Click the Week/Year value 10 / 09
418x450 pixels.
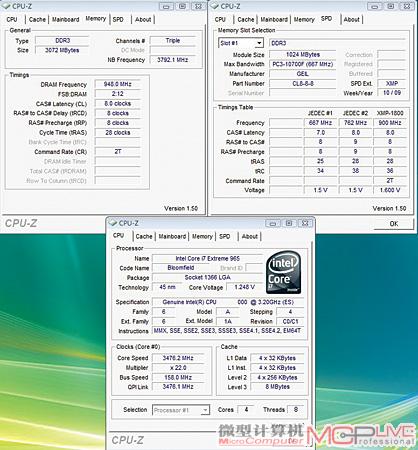[392, 93]
